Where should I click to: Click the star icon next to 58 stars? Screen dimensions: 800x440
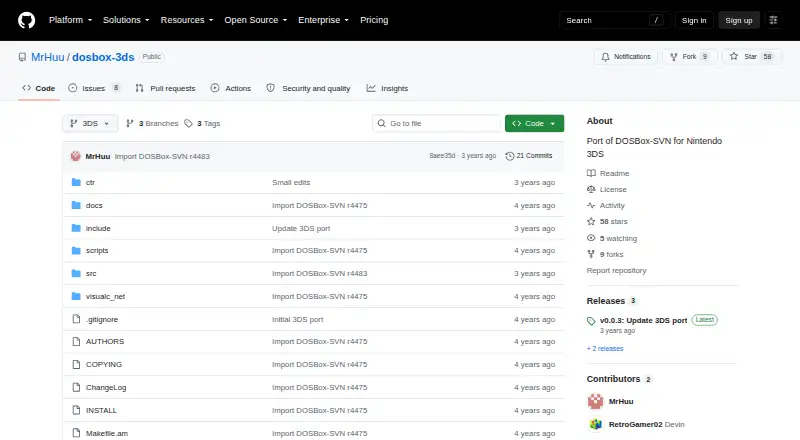591,222
